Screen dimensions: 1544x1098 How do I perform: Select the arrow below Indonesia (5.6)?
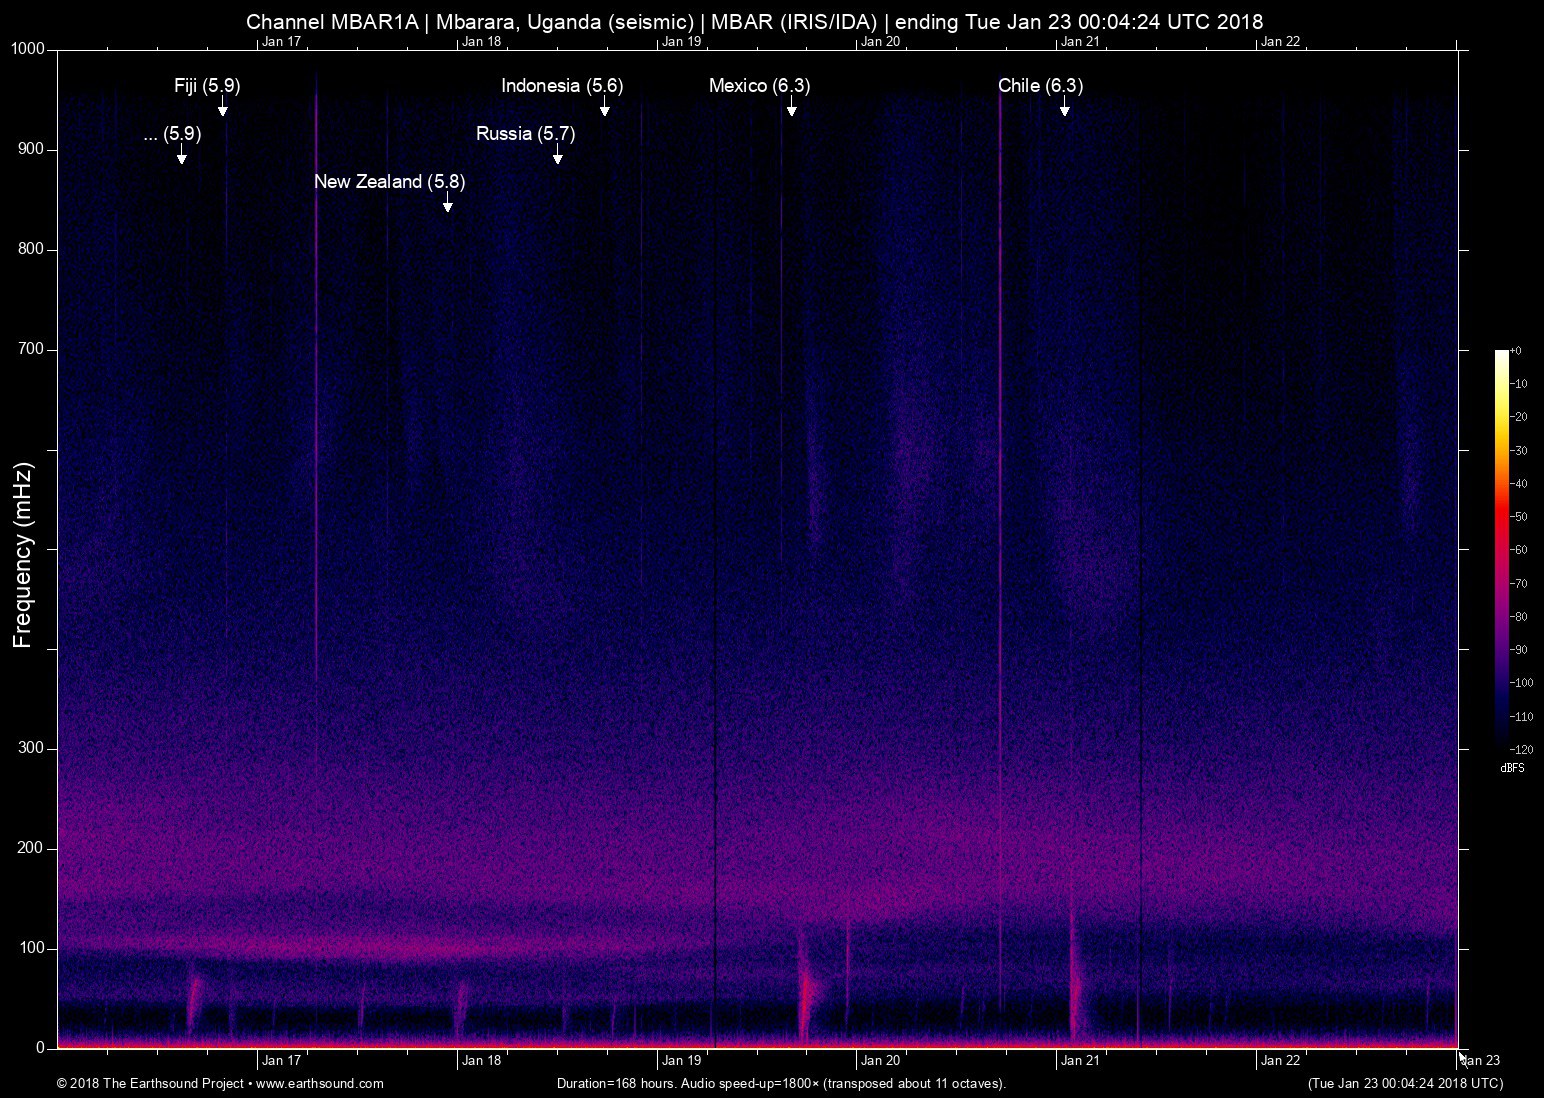click(604, 108)
